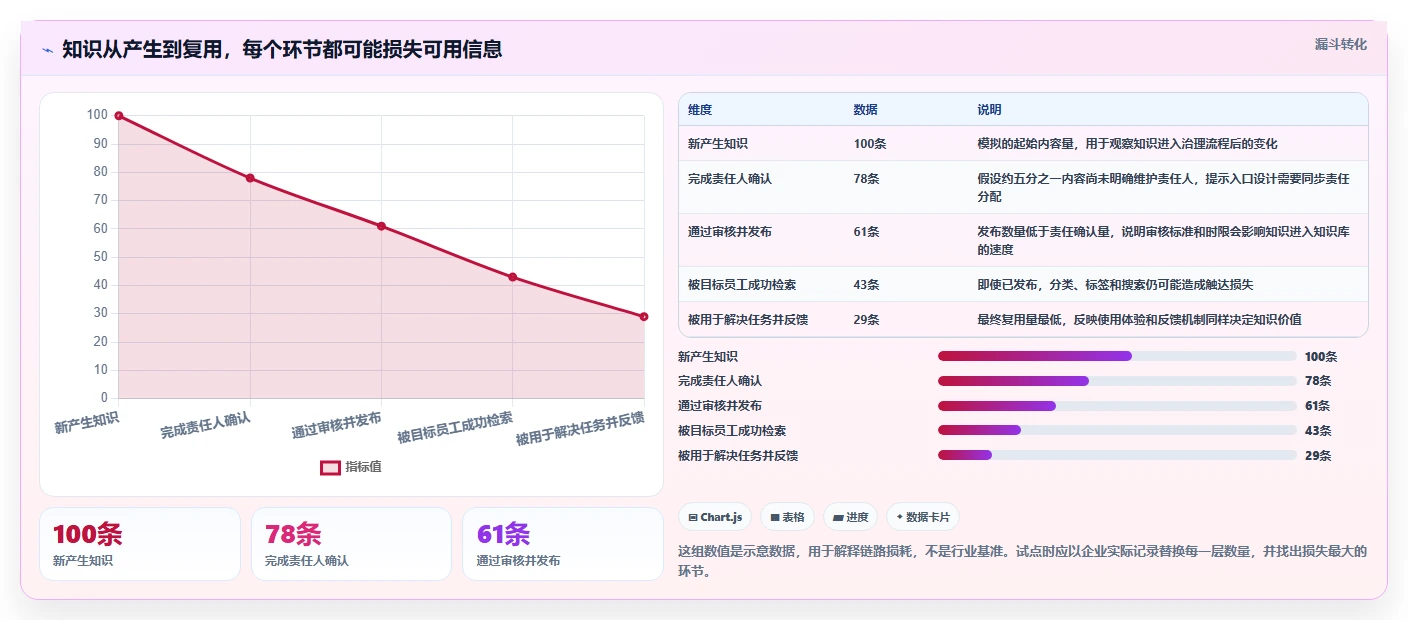Click the 新产生知识 cell in the table
The height and width of the screenshot is (620, 1408).
718,144
